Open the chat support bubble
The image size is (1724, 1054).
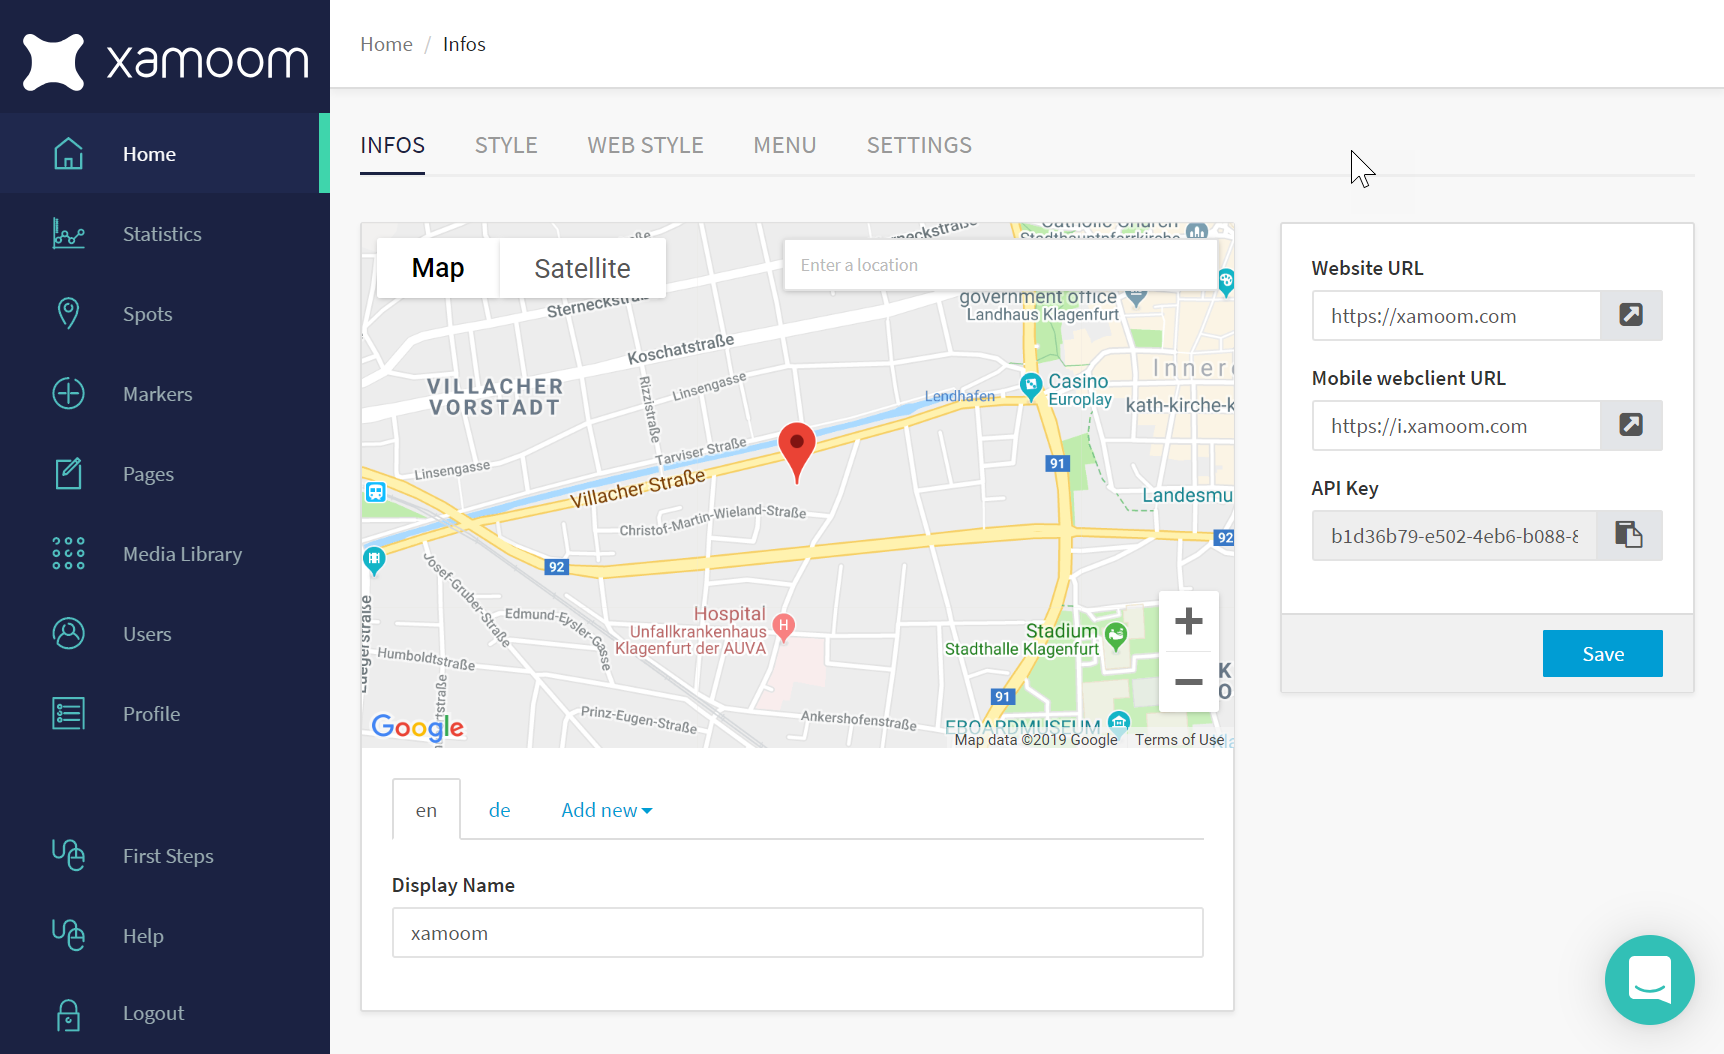1649,979
